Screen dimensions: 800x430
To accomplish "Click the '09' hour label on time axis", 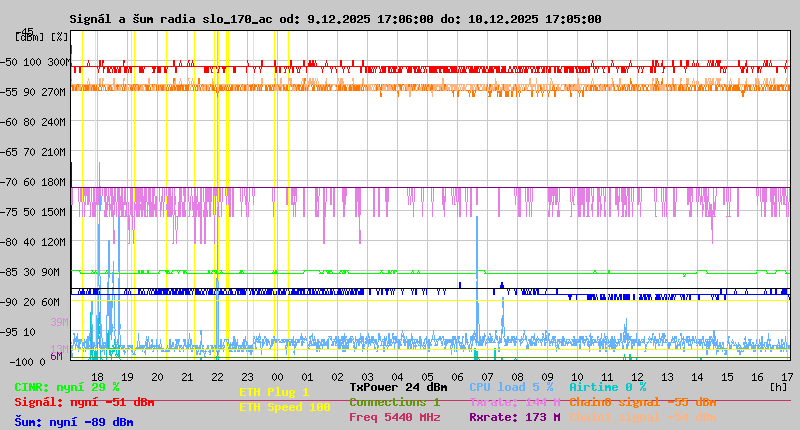I will [547, 377].
